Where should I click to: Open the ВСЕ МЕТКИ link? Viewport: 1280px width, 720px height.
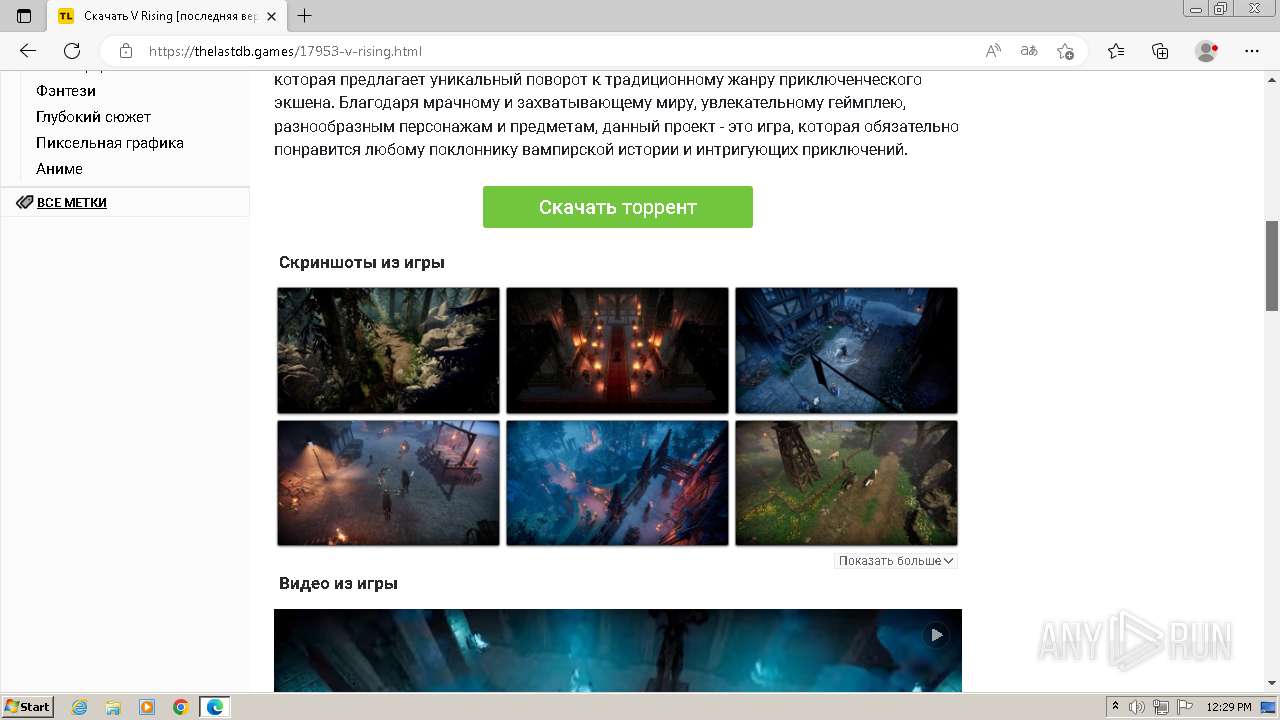point(72,202)
